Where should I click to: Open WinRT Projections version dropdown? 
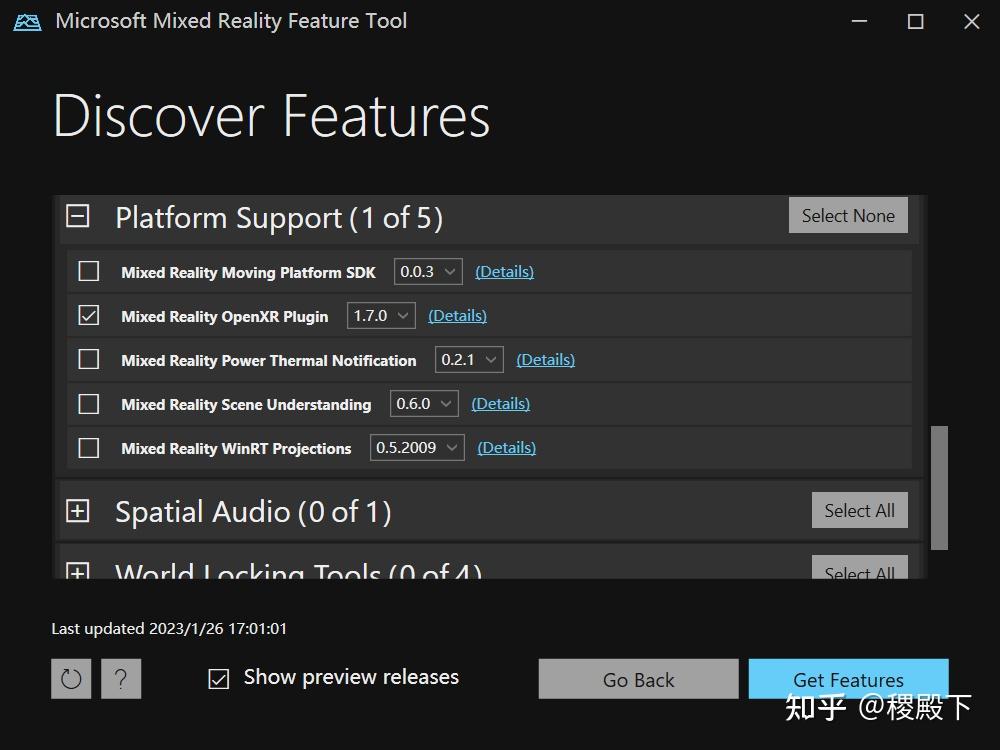tap(417, 448)
